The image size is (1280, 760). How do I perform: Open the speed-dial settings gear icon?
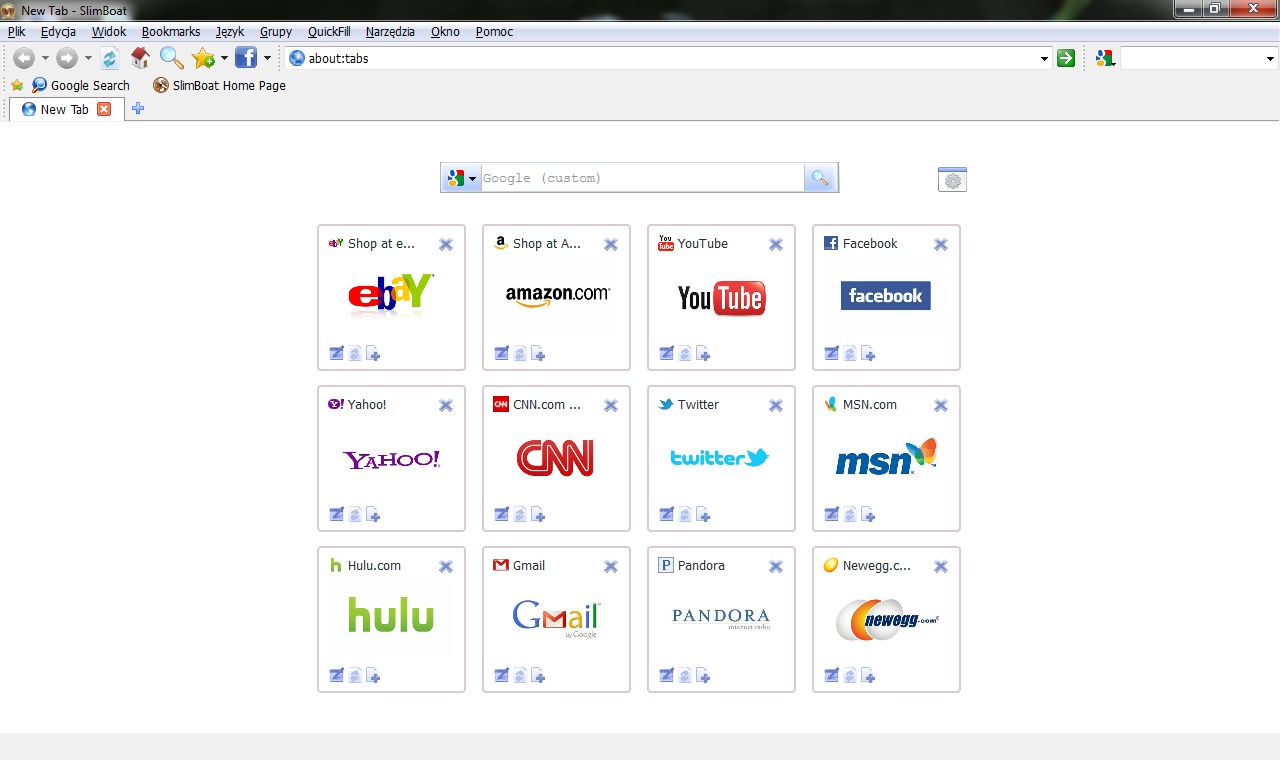pos(952,179)
